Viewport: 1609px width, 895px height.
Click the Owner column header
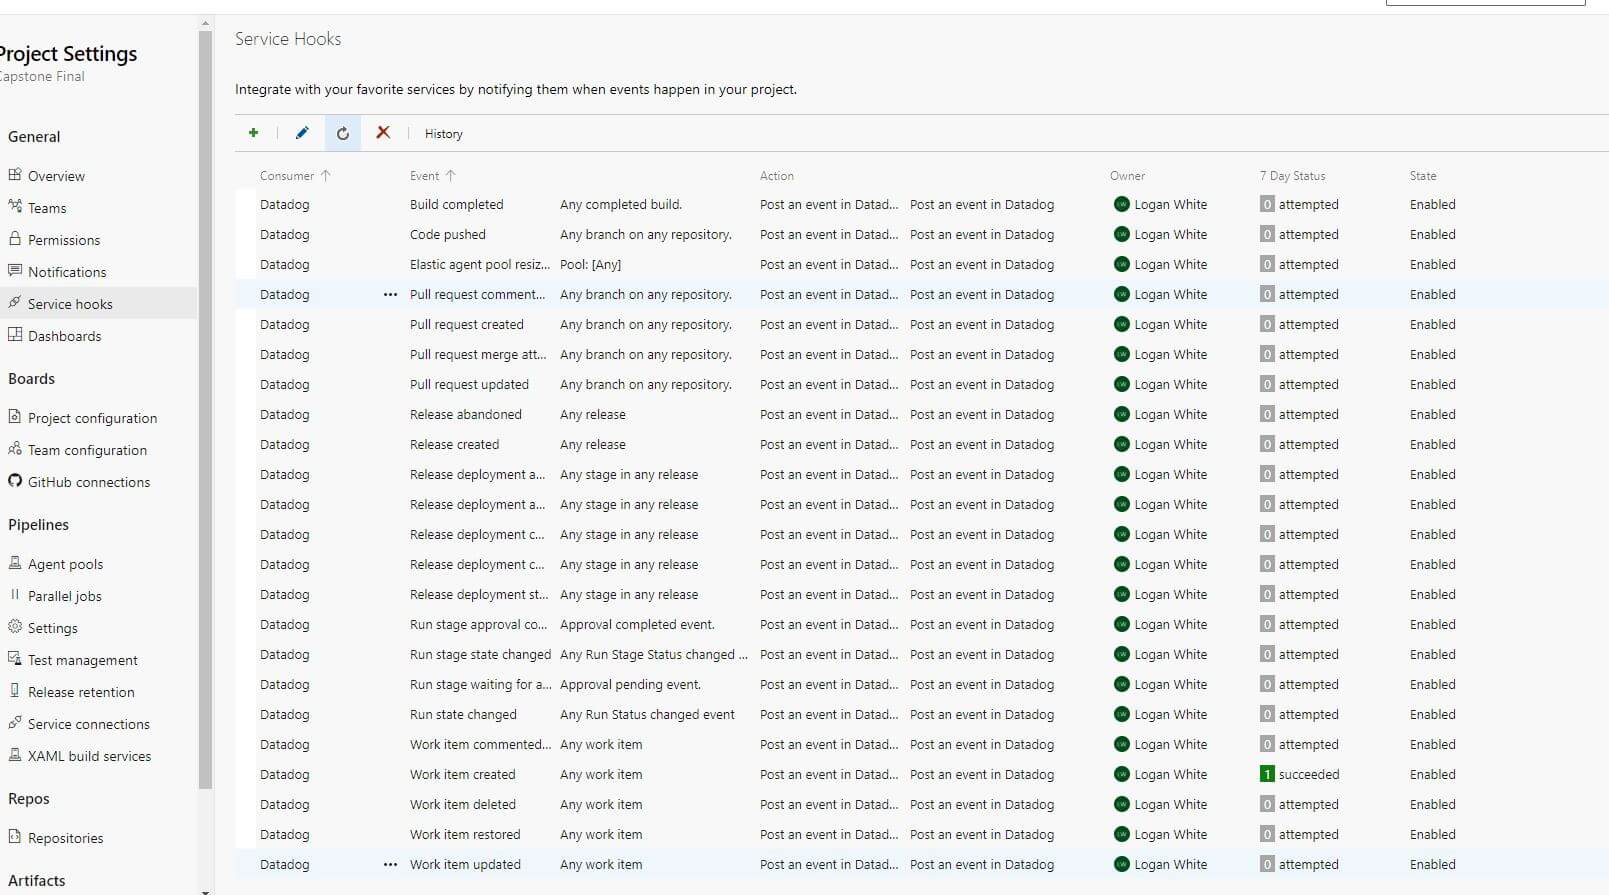point(1128,176)
